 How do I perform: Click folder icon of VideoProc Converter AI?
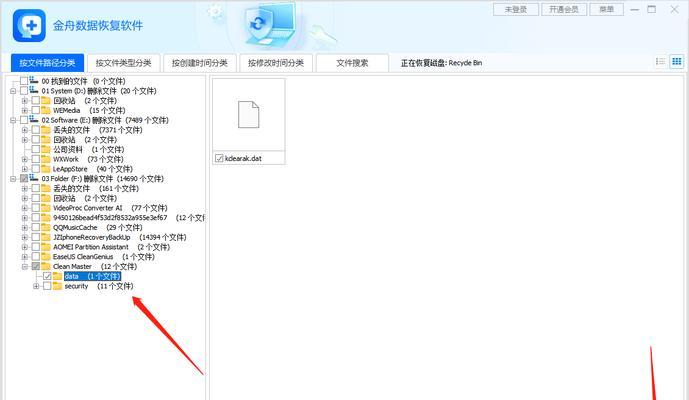click(46, 208)
